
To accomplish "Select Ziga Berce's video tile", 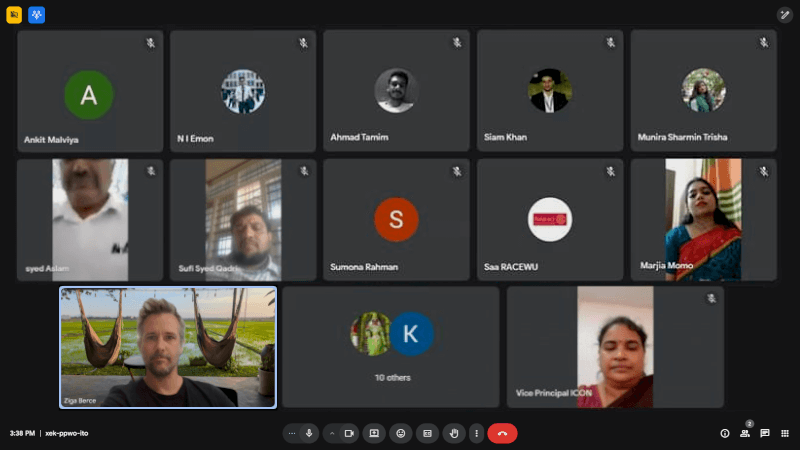I will pyautogui.click(x=168, y=347).
